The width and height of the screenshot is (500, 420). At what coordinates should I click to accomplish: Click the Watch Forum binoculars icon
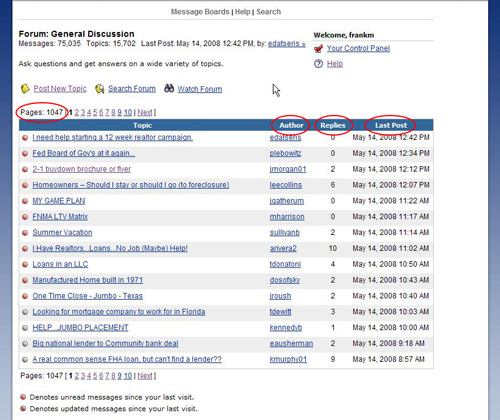pyautogui.click(x=169, y=88)
